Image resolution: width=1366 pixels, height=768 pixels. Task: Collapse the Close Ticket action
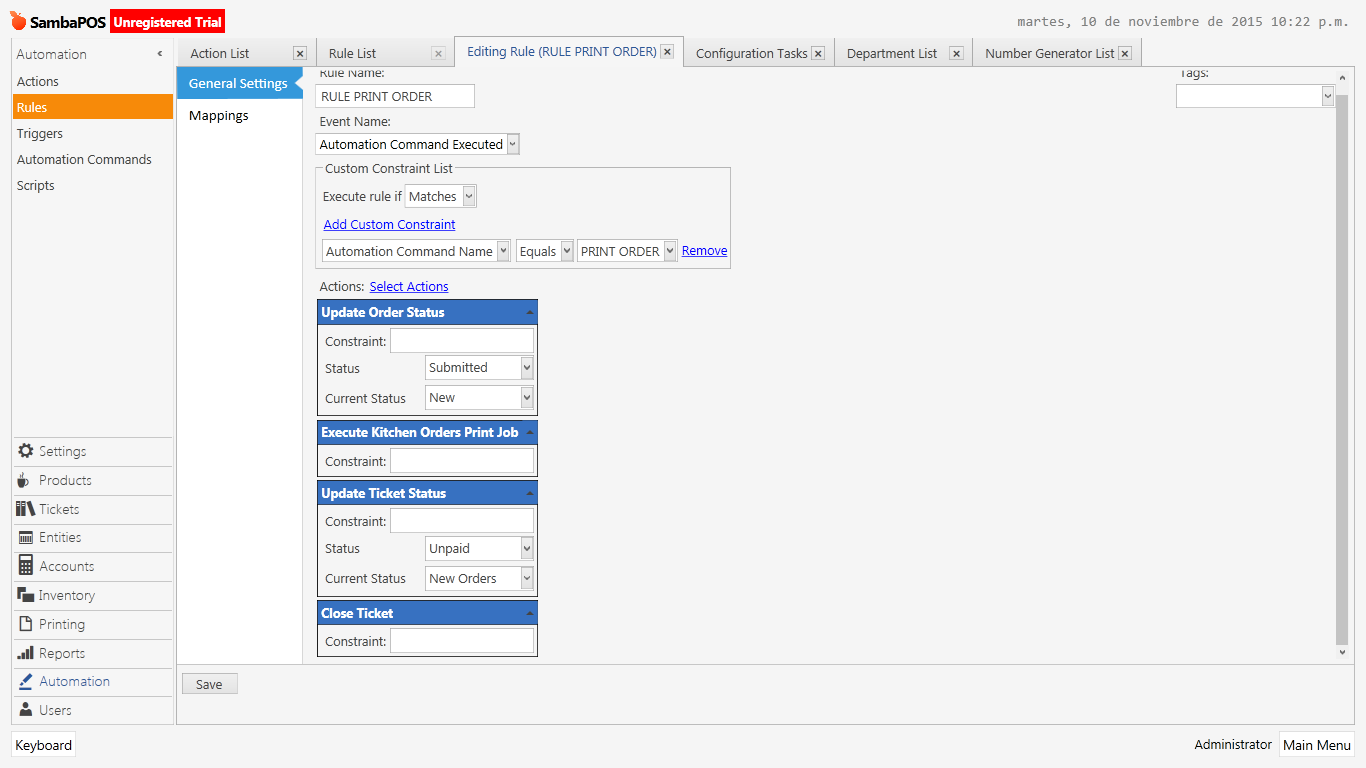pos(529,611)
